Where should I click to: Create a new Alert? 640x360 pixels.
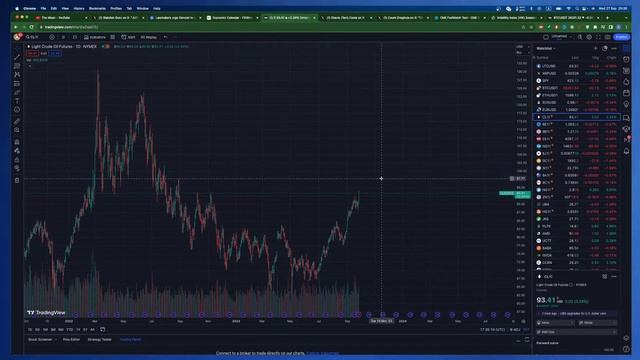point(128,37)
